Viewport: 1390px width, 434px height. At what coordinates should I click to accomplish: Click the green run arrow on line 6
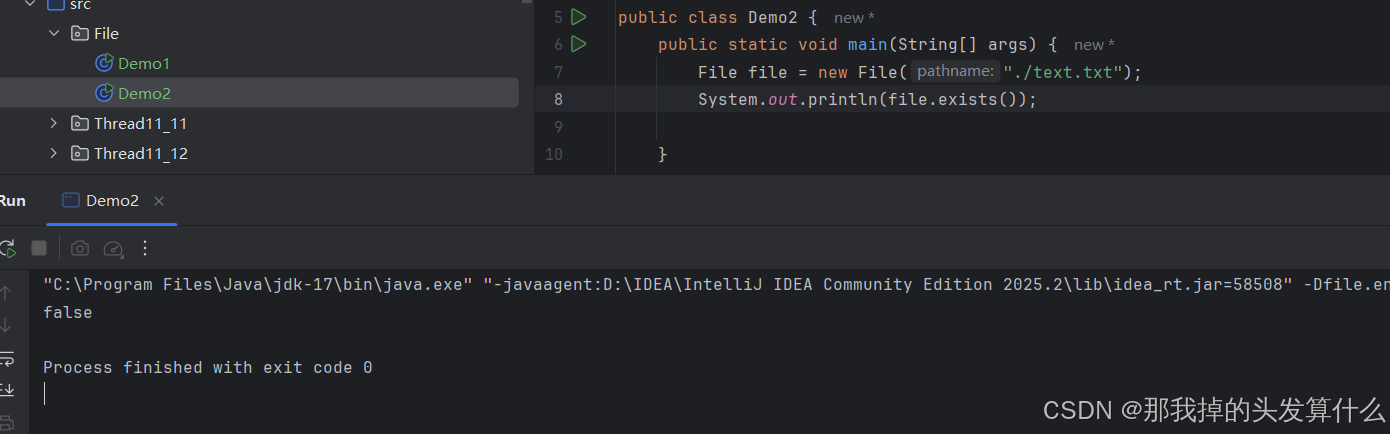(578, 44)
